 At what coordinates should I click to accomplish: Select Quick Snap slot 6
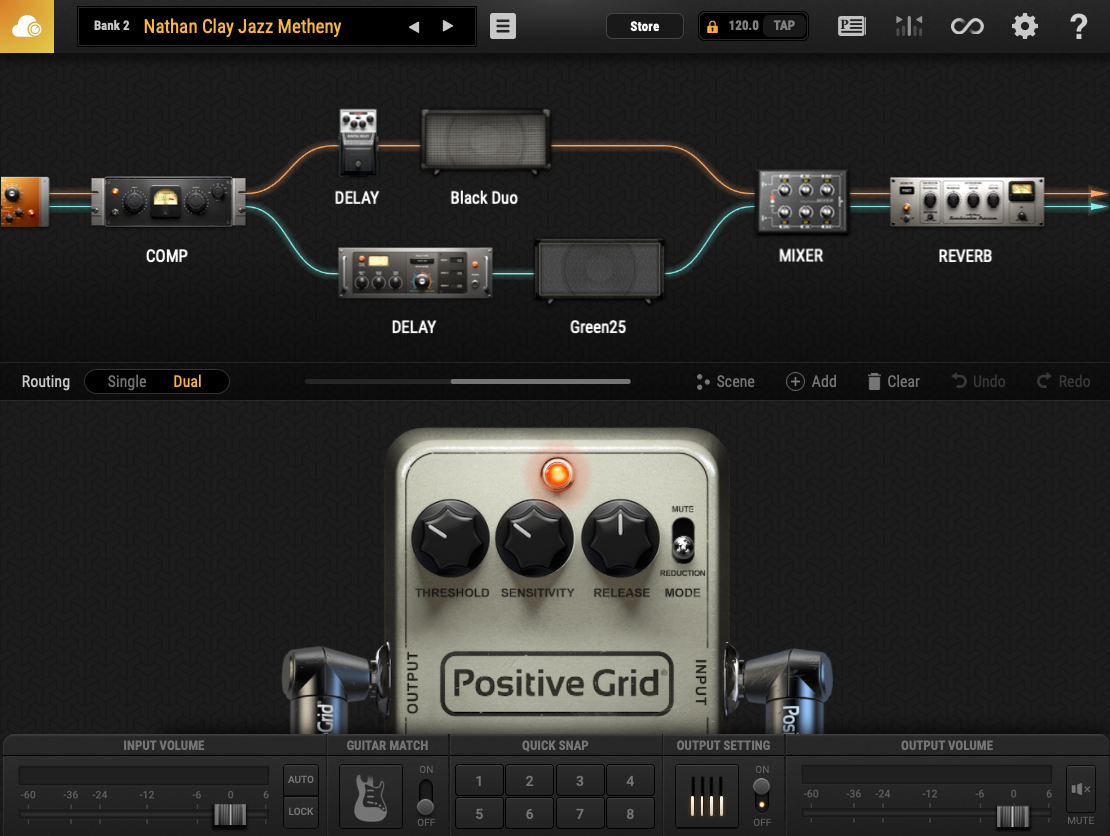pyautogui.click(x=530, y=814)
